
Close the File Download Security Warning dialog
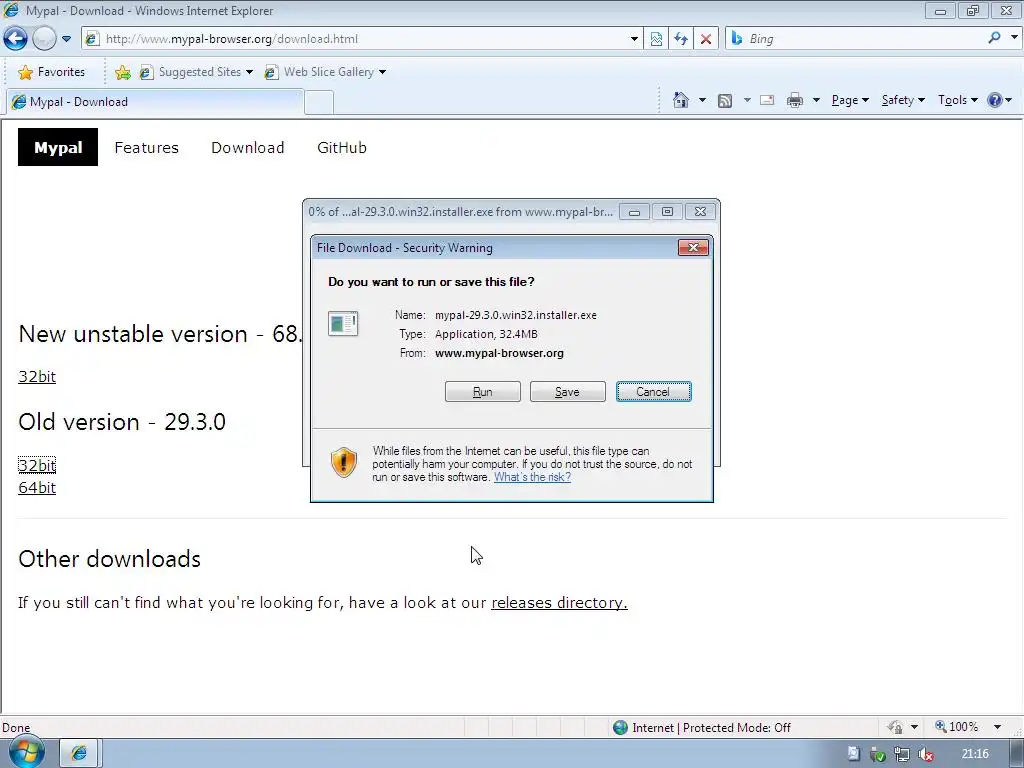tap(693, 248)
